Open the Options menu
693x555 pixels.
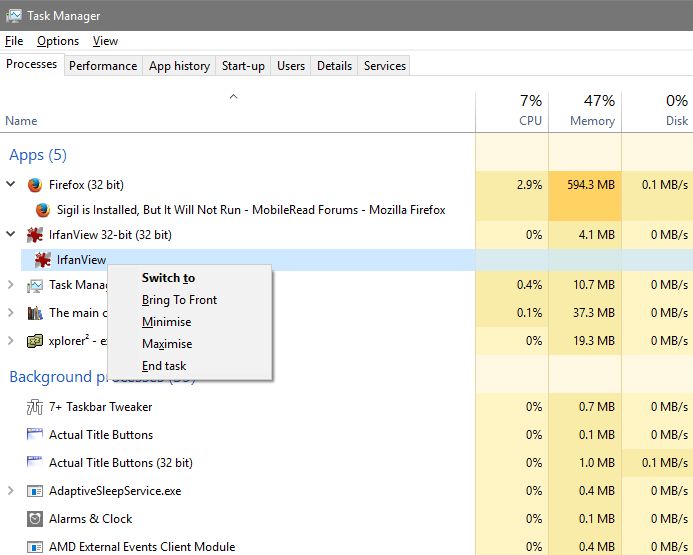(x=58, y=41)
